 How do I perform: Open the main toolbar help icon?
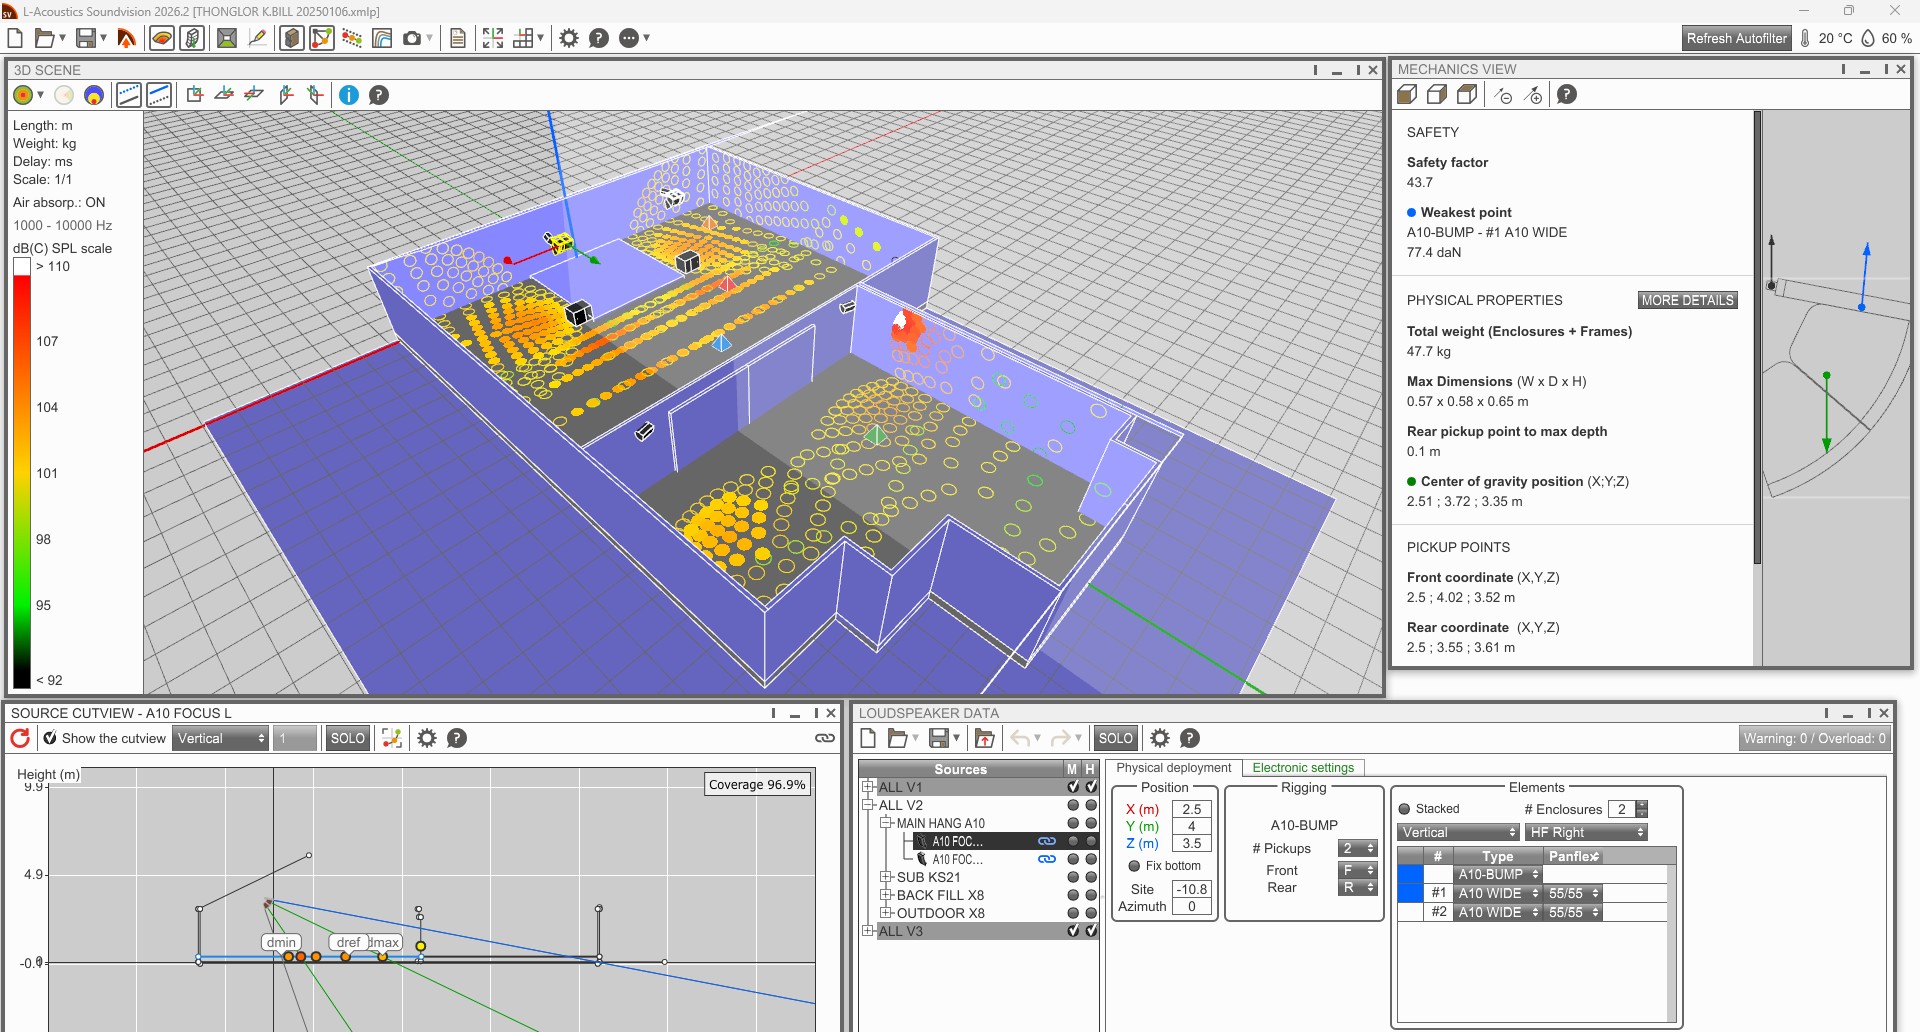coord(599,38)
